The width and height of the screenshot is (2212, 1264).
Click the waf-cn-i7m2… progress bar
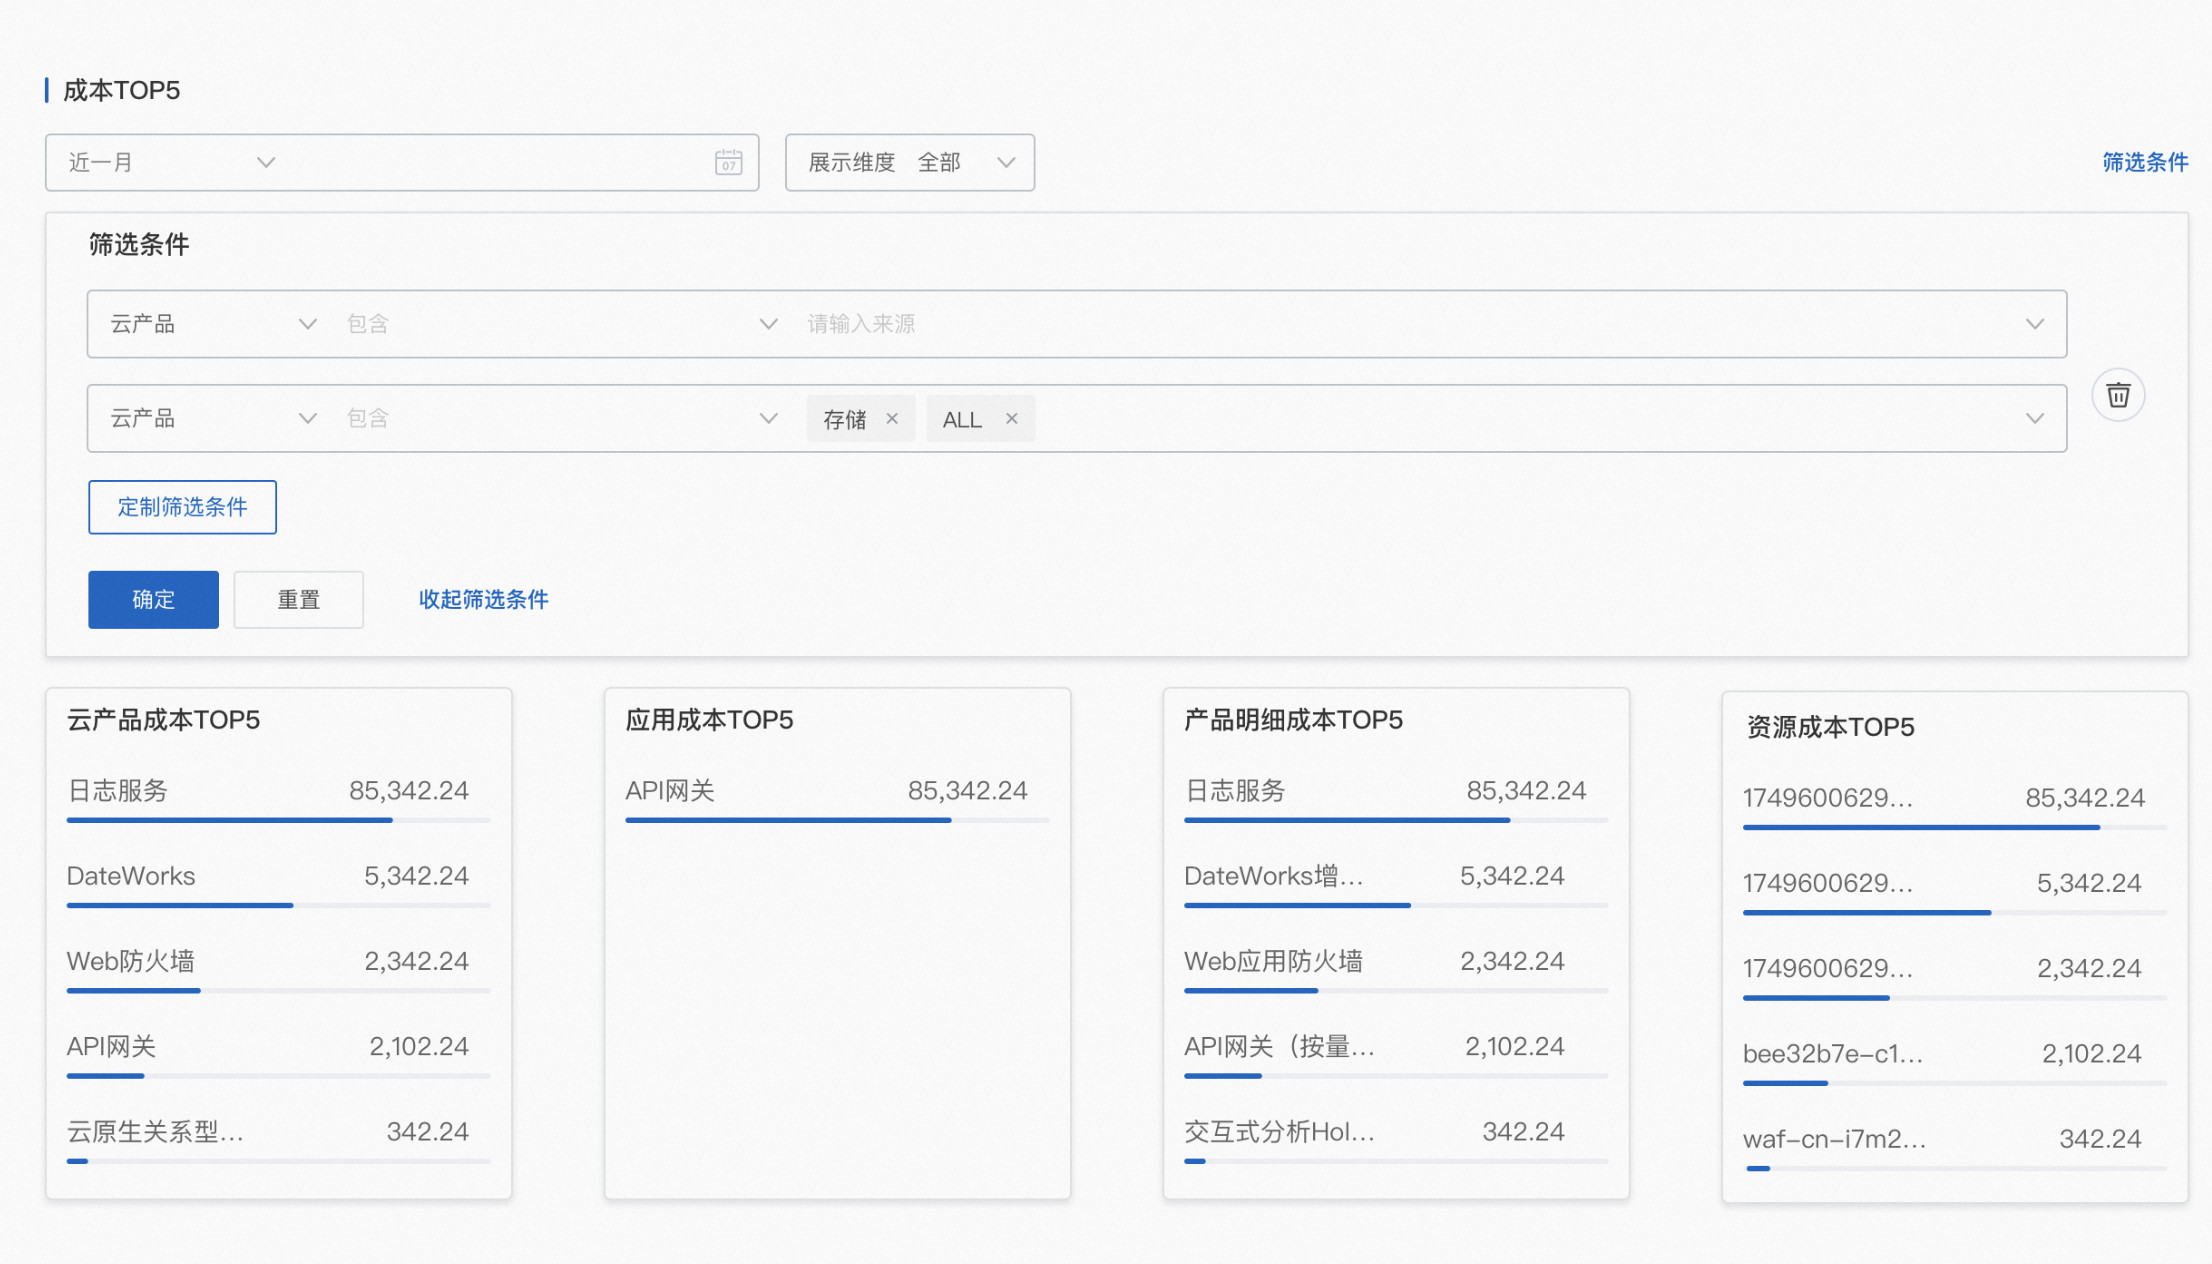1954,1168
